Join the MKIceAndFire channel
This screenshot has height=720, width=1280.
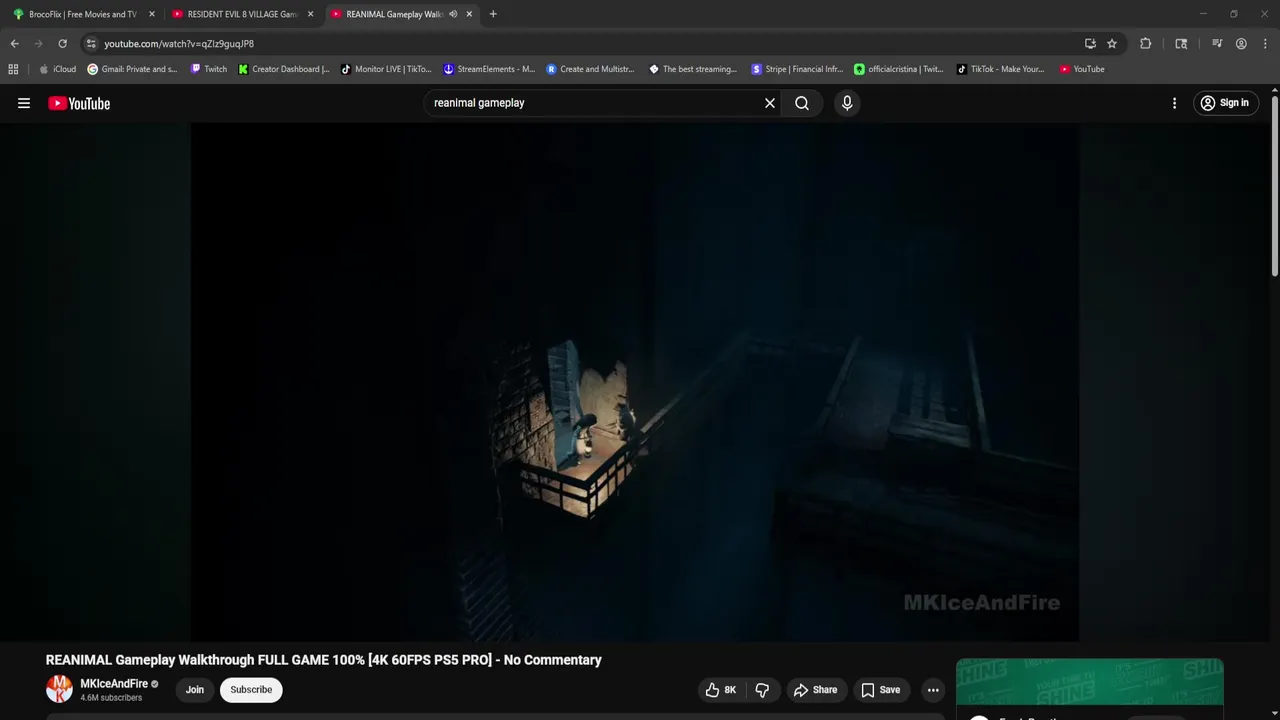tap(195, 690)
